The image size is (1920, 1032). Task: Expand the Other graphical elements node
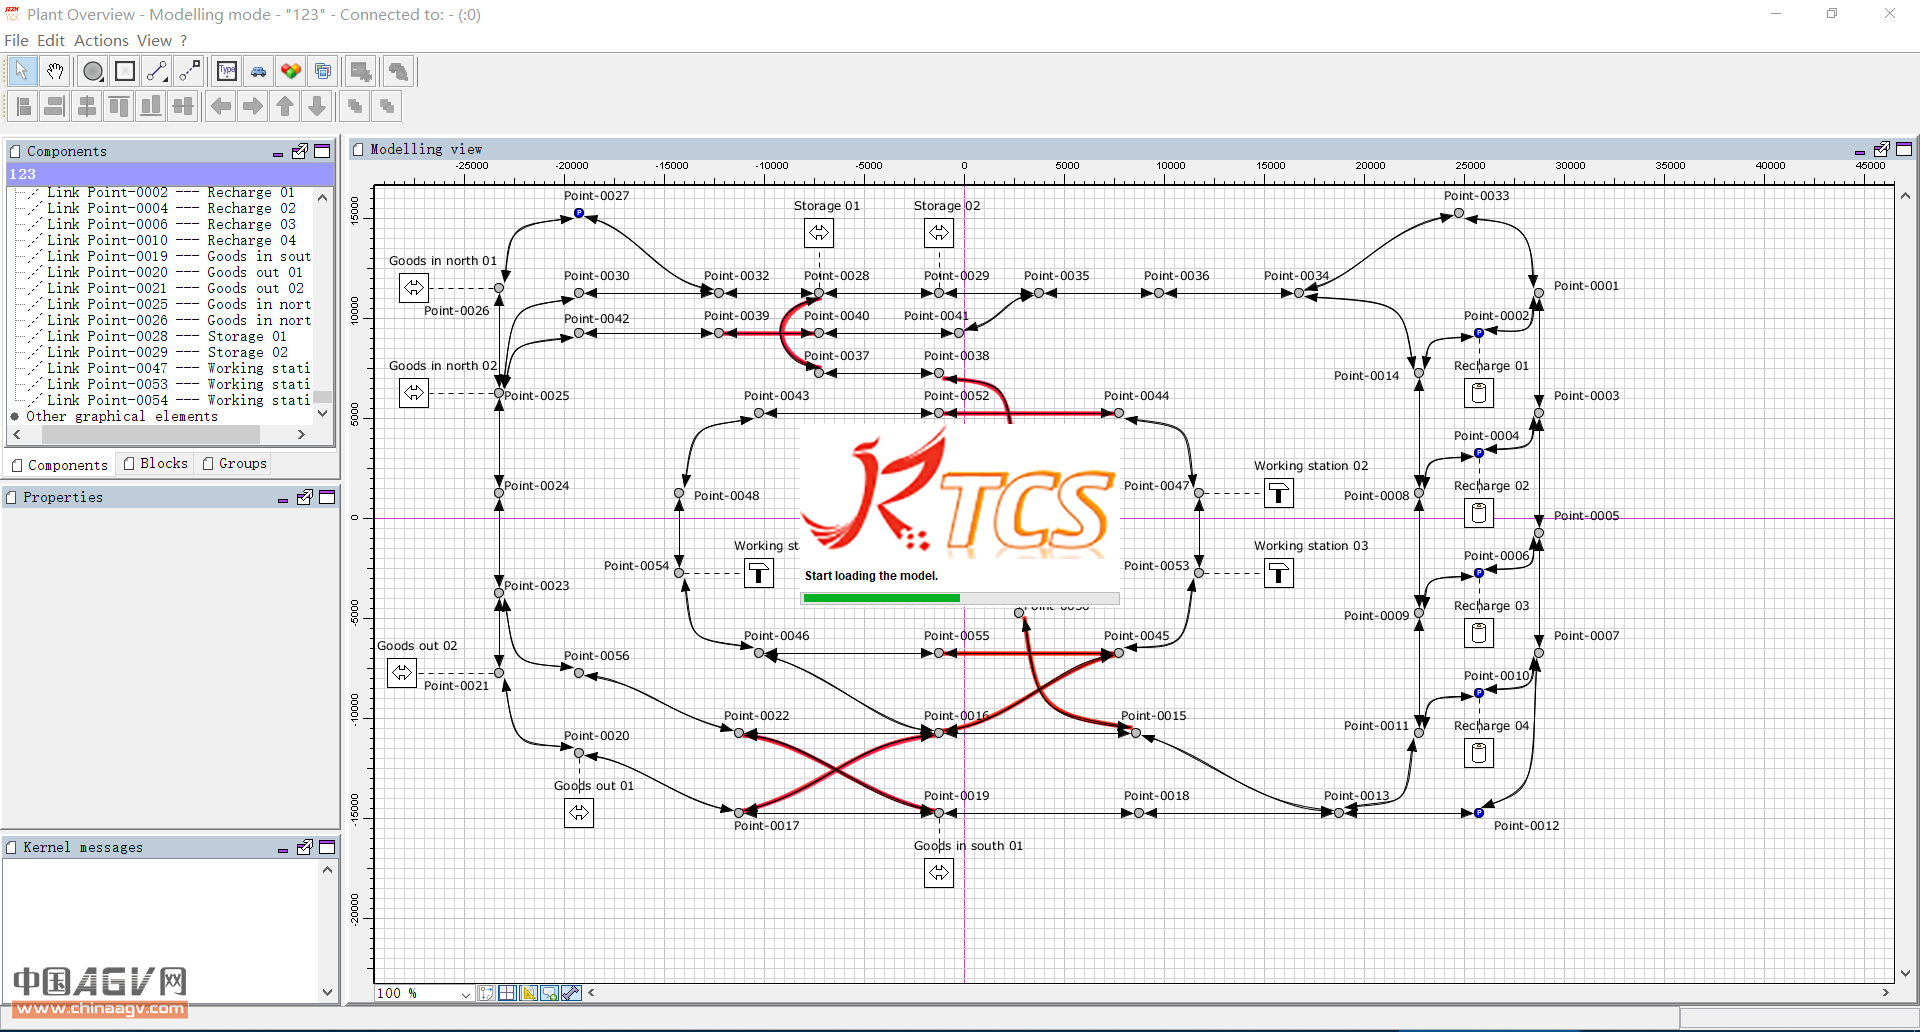15,417
